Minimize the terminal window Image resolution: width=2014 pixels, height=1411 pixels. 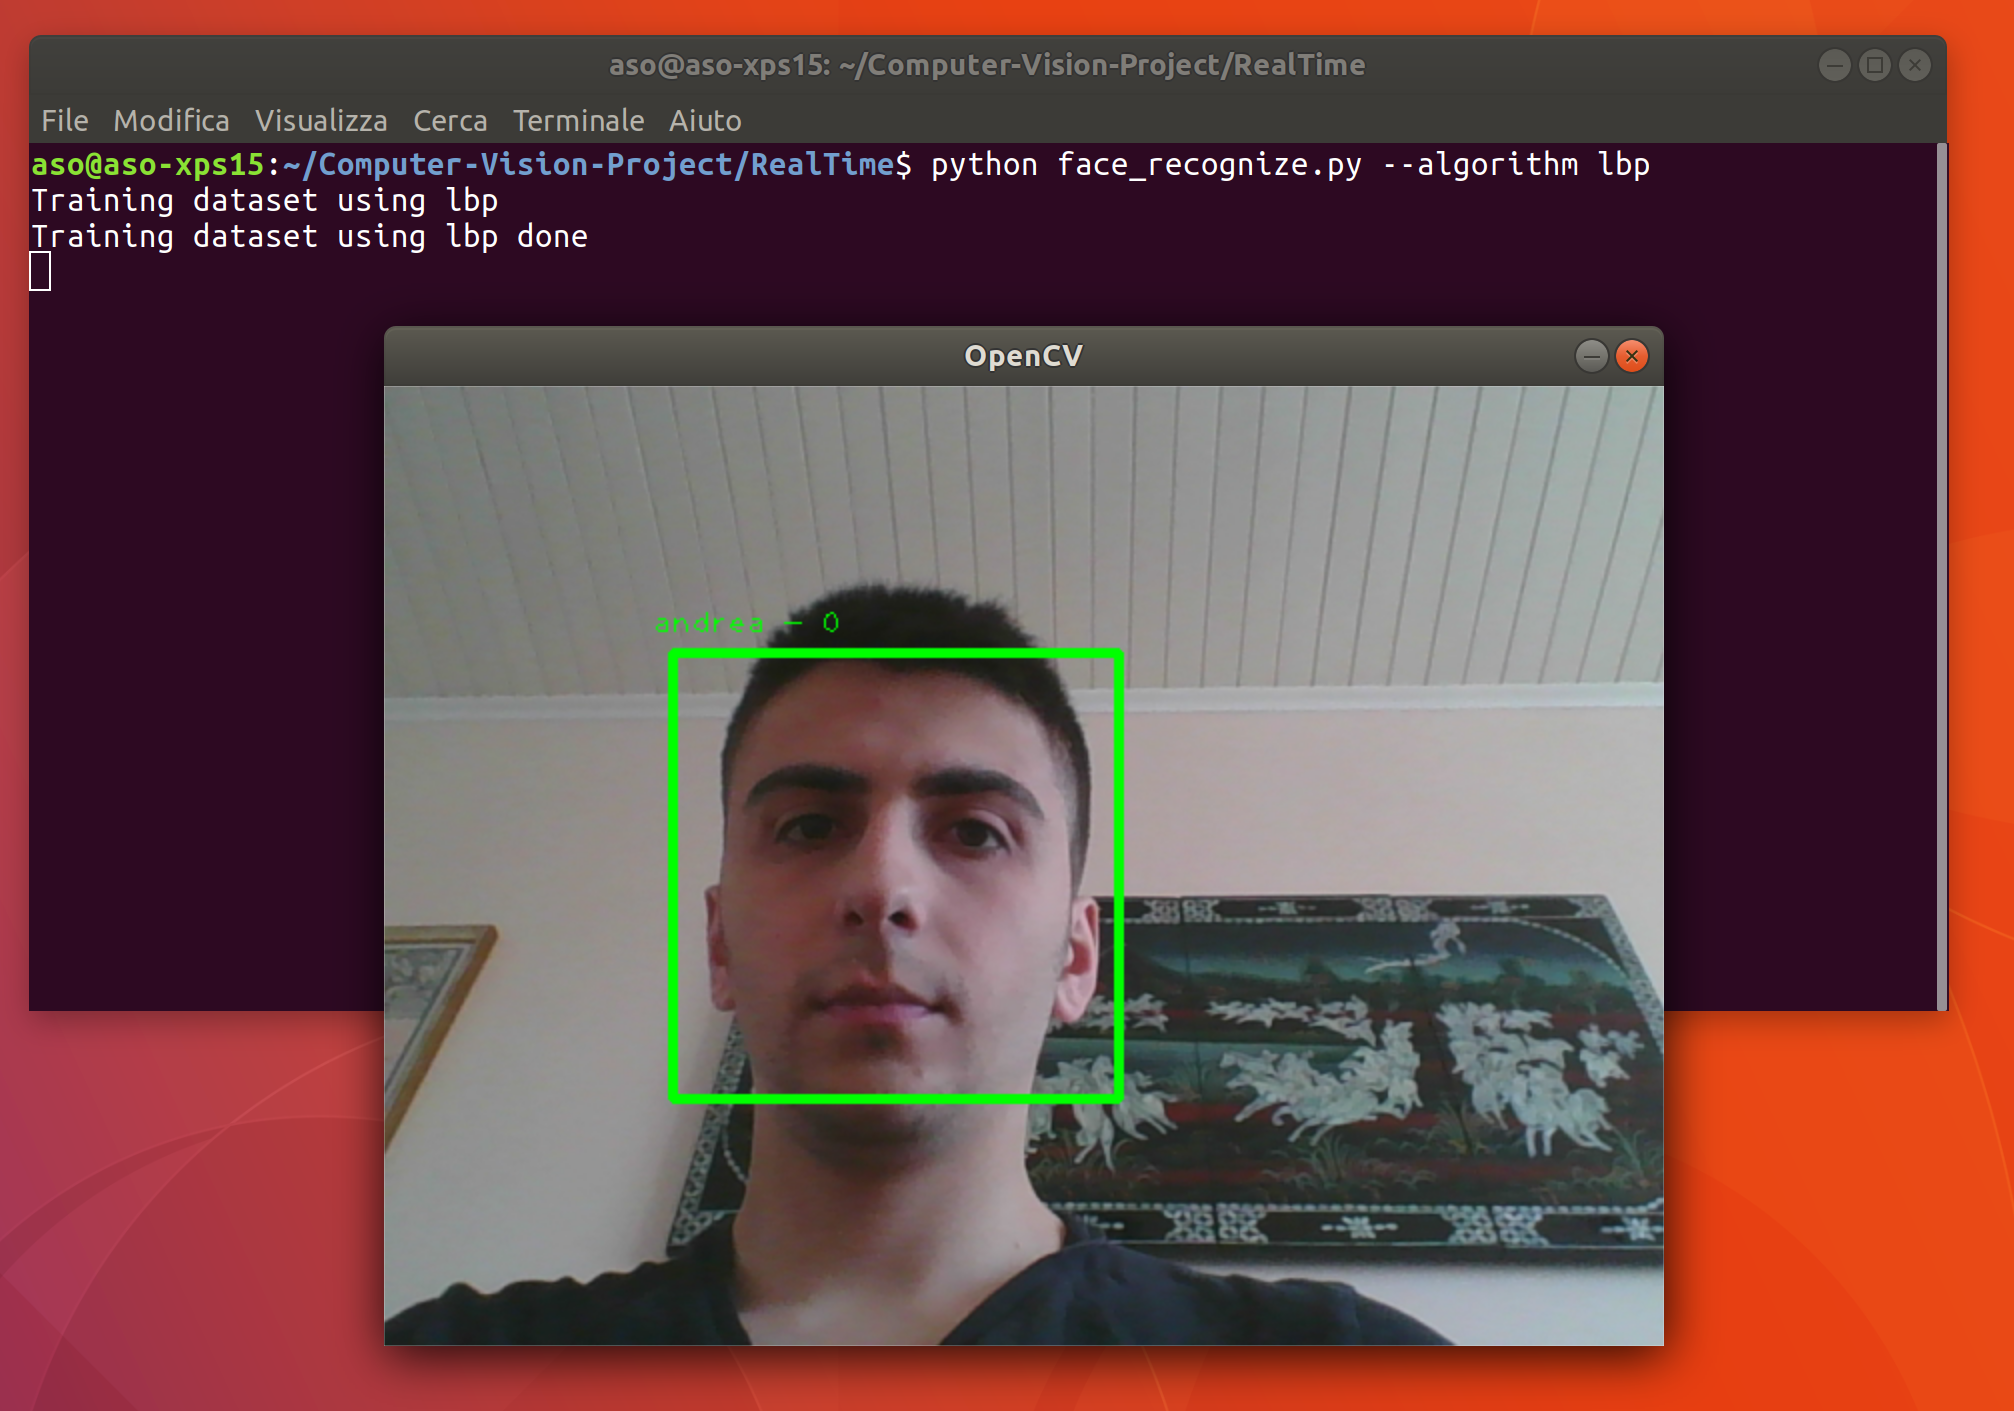1834,66
